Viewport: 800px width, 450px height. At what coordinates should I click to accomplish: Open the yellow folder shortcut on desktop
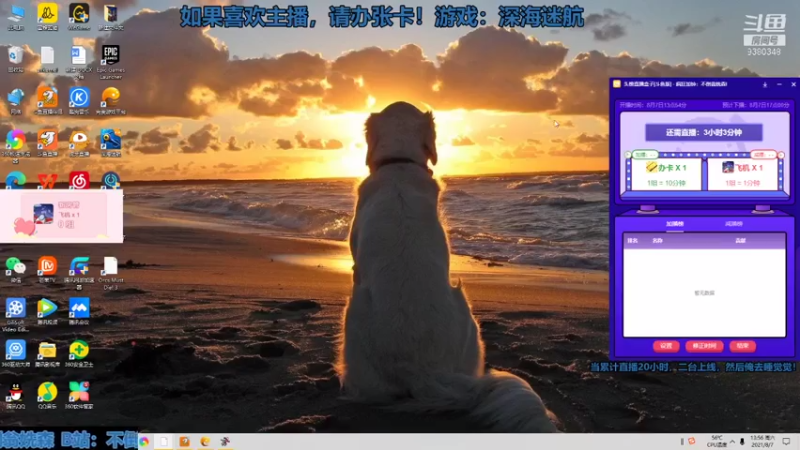(x=47, y=353)
